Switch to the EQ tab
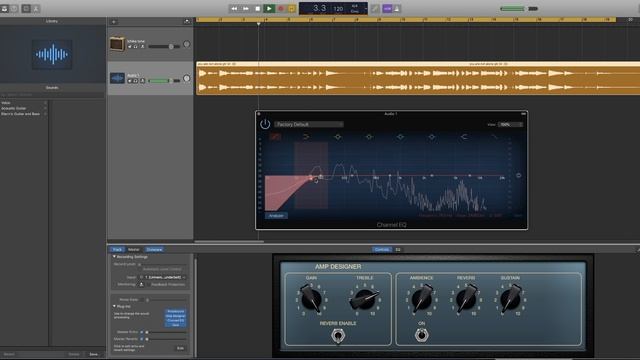640x360 pixels. pos(398,249)
